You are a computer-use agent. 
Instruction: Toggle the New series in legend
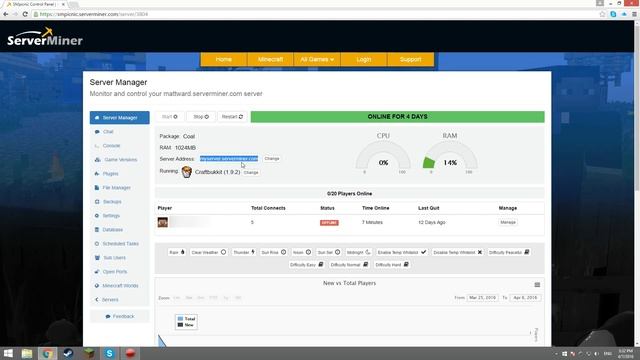186,325
